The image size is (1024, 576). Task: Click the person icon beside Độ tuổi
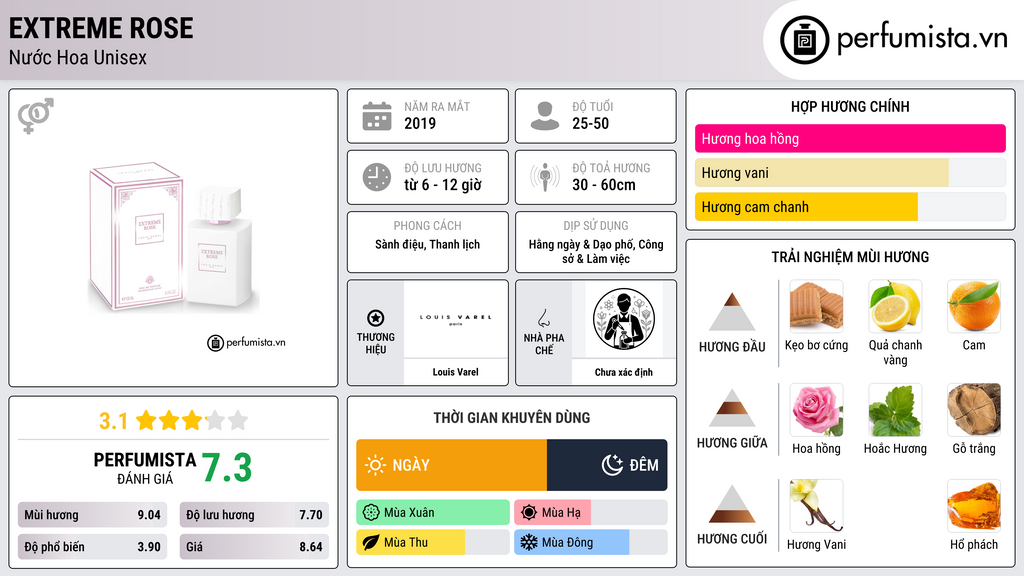[x=545, y=116]
